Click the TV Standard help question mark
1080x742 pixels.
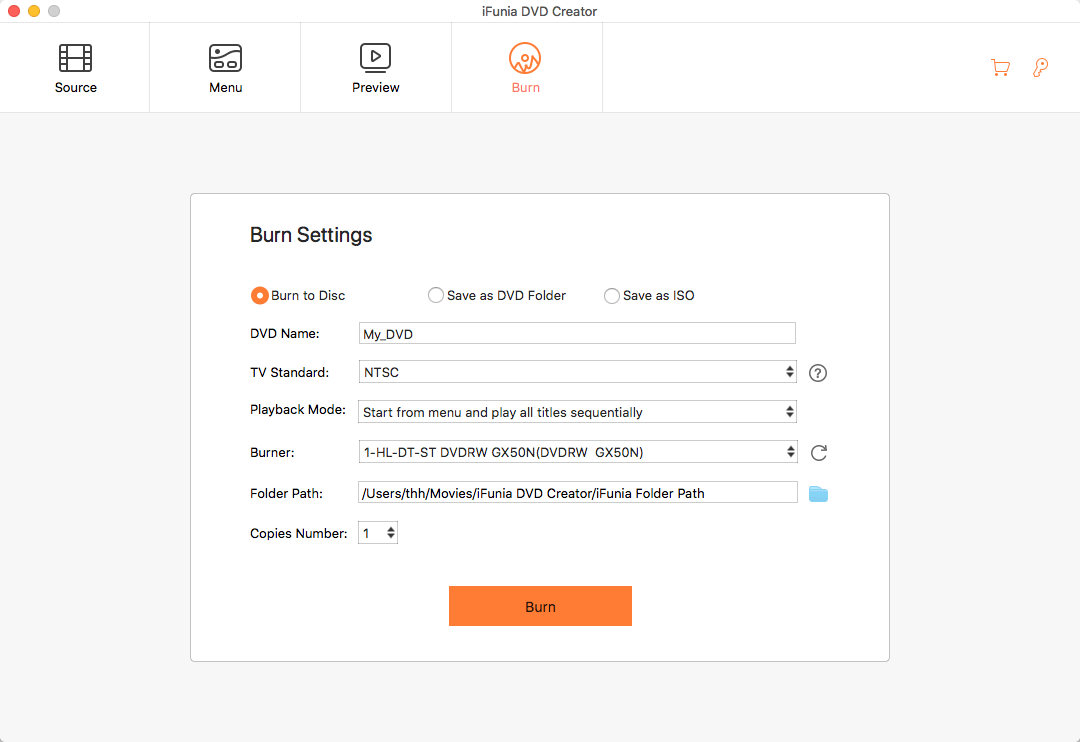point(818,373)
